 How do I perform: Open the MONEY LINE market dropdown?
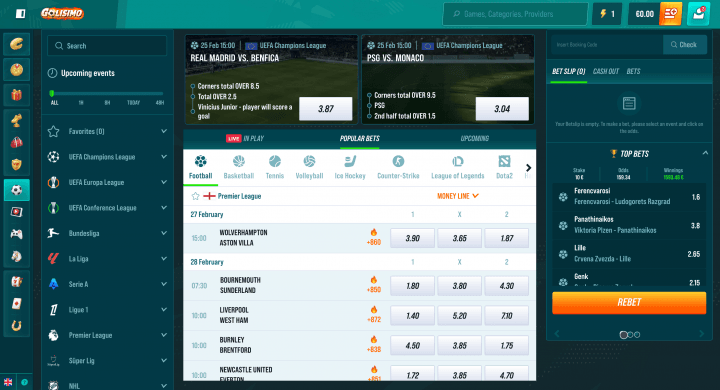[458, 196]
